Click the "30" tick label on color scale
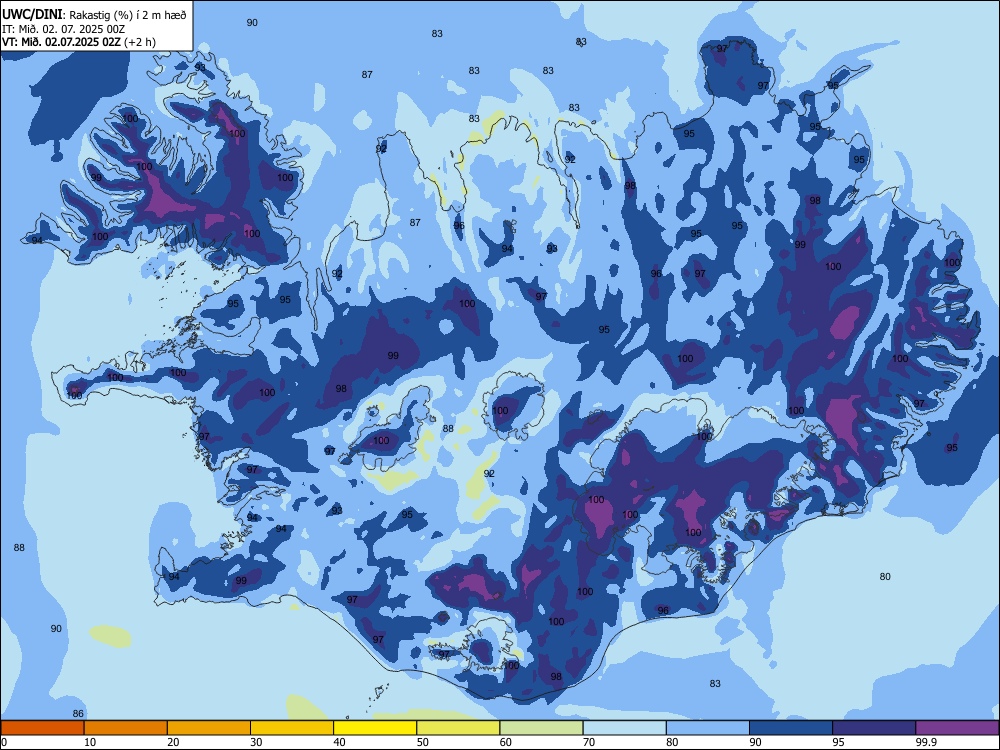The width and height of the screenshot is (1000, 750). pos(256,742)
